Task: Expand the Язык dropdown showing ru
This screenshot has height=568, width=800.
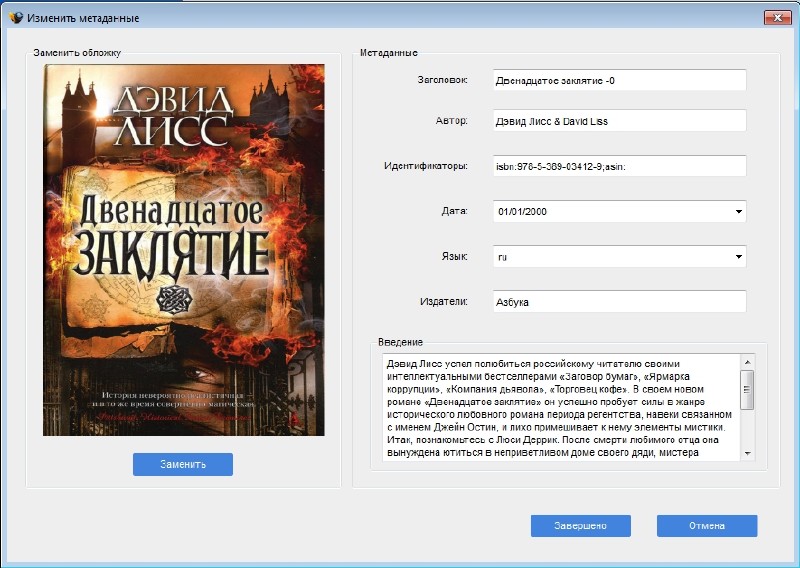Action: (738, 257)
